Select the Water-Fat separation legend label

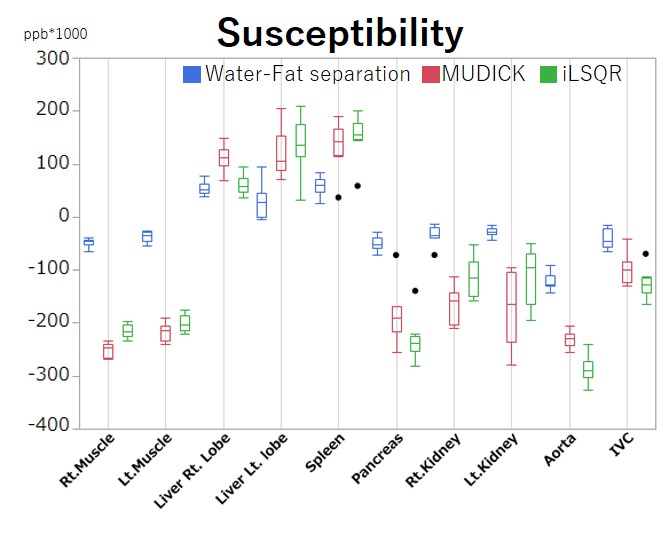point(307,74)
